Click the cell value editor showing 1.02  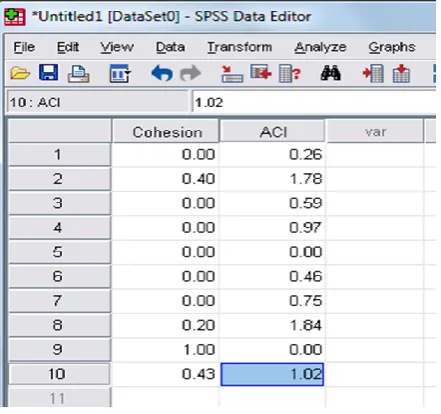pyautogui.click(x=314, y=102)
